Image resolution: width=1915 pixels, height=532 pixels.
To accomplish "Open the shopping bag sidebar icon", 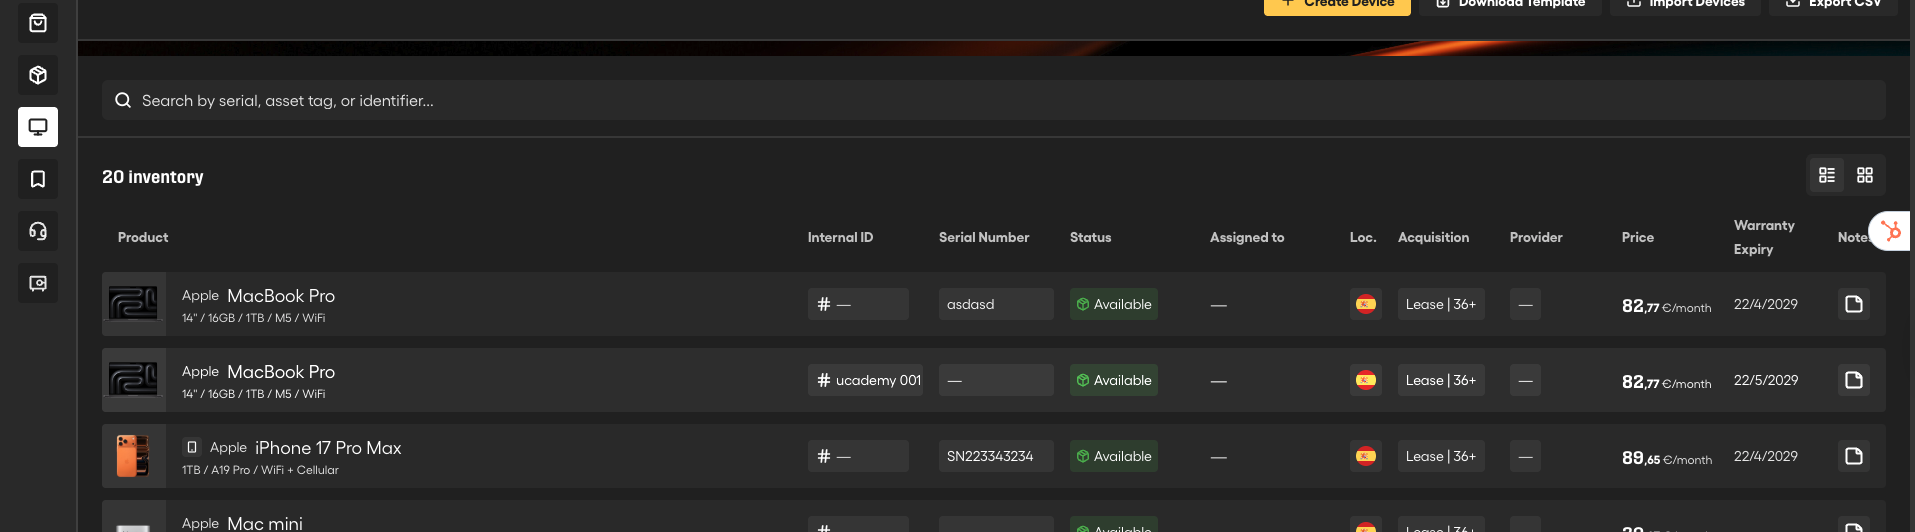I will [x=38, y=23].
